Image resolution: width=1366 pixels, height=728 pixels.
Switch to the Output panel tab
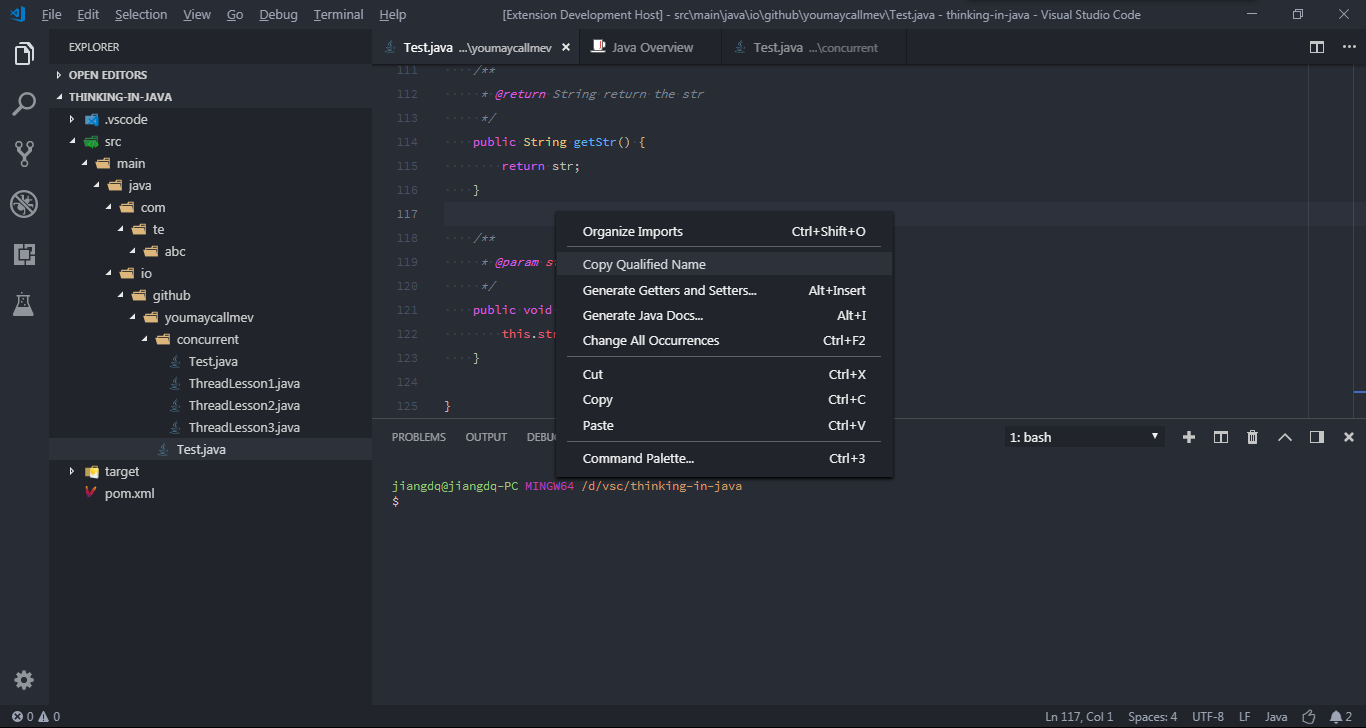point(487,437)
